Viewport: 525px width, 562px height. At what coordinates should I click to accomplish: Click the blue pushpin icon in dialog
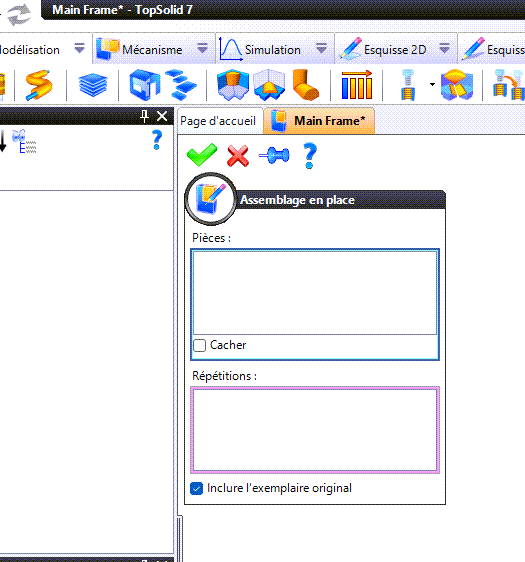[274, 156]
